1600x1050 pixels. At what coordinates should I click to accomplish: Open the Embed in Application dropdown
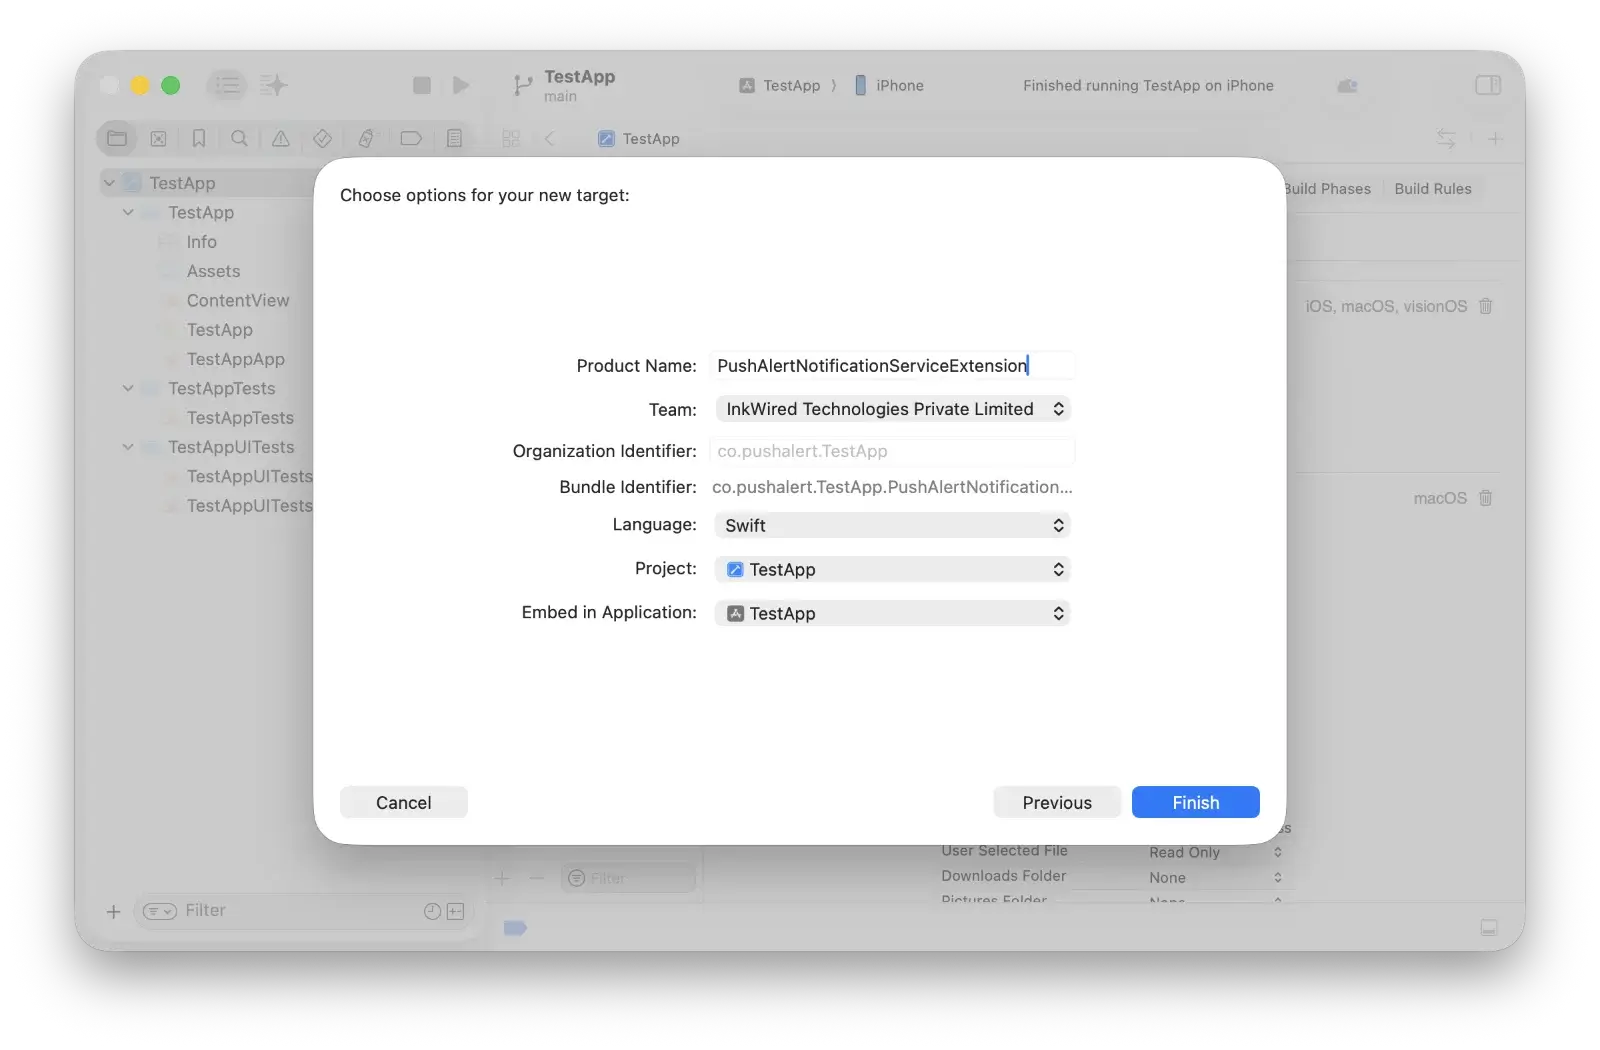pyautogui.click(x=892, y=614)
